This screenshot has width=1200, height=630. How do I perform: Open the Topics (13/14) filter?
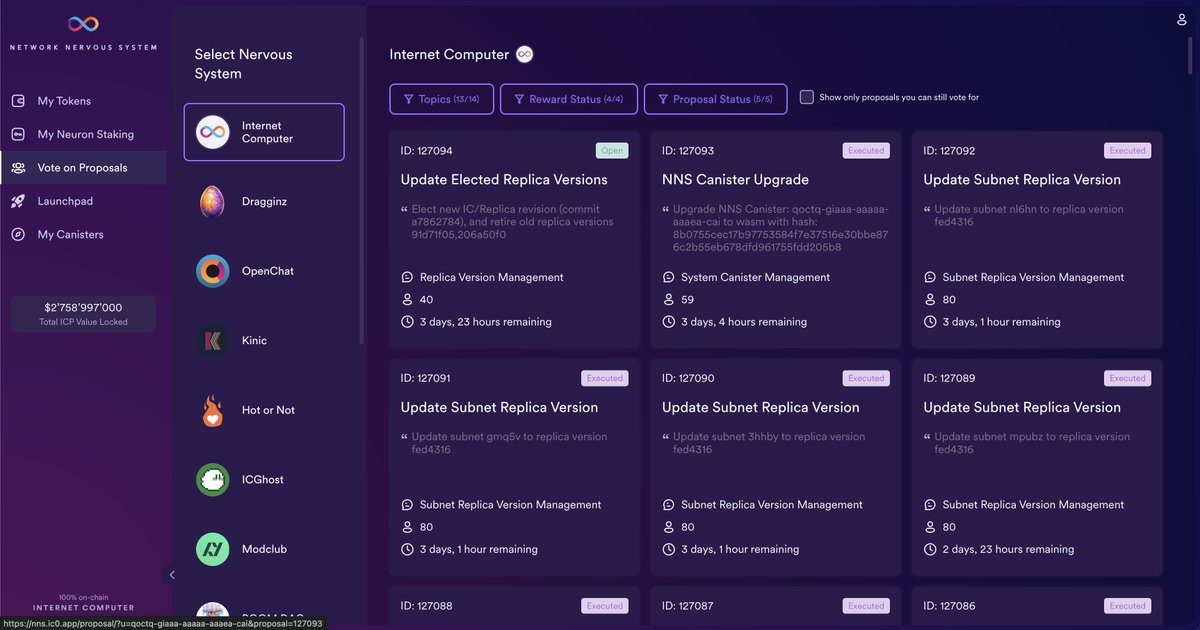(x=441, y=99)
